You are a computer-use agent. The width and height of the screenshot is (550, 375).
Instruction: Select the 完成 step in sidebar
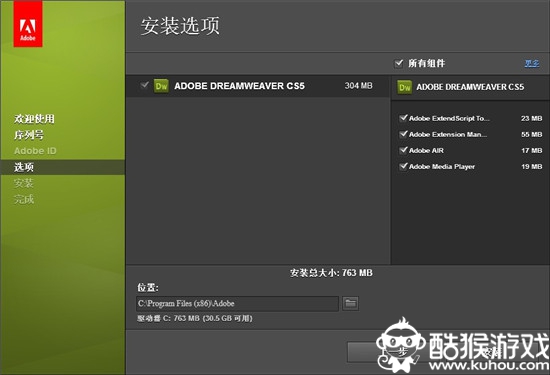click(x=24, y=199)
